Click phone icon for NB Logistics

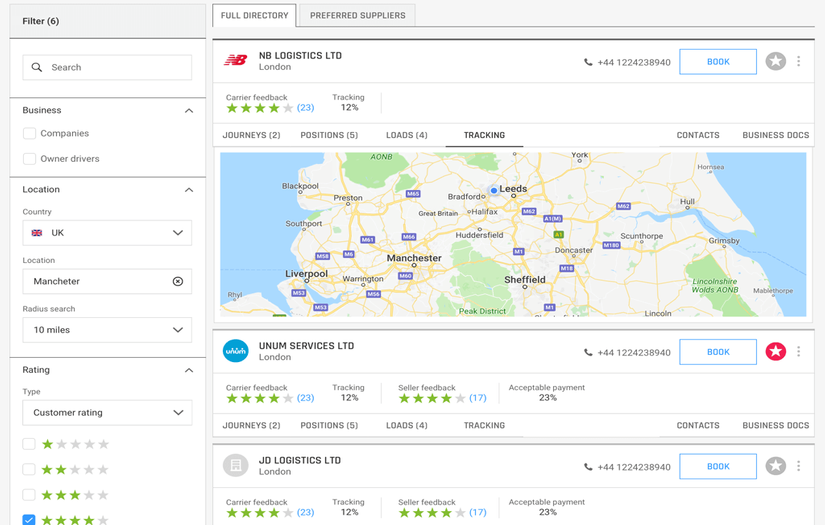coord(588,62)
